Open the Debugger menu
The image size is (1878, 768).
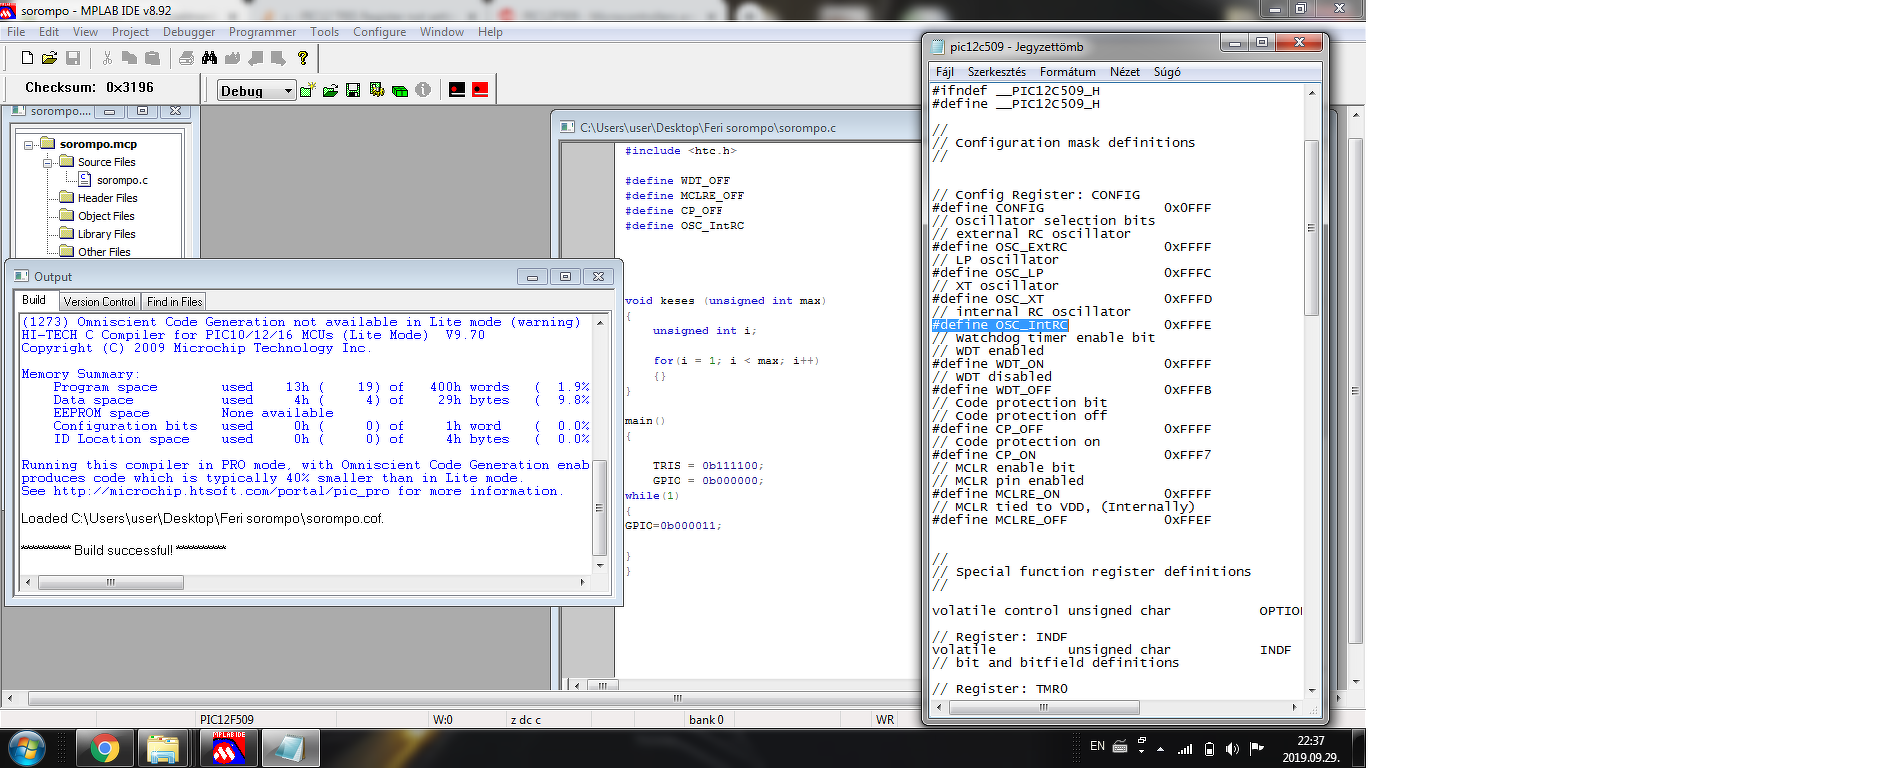click(x=188, y=32)
